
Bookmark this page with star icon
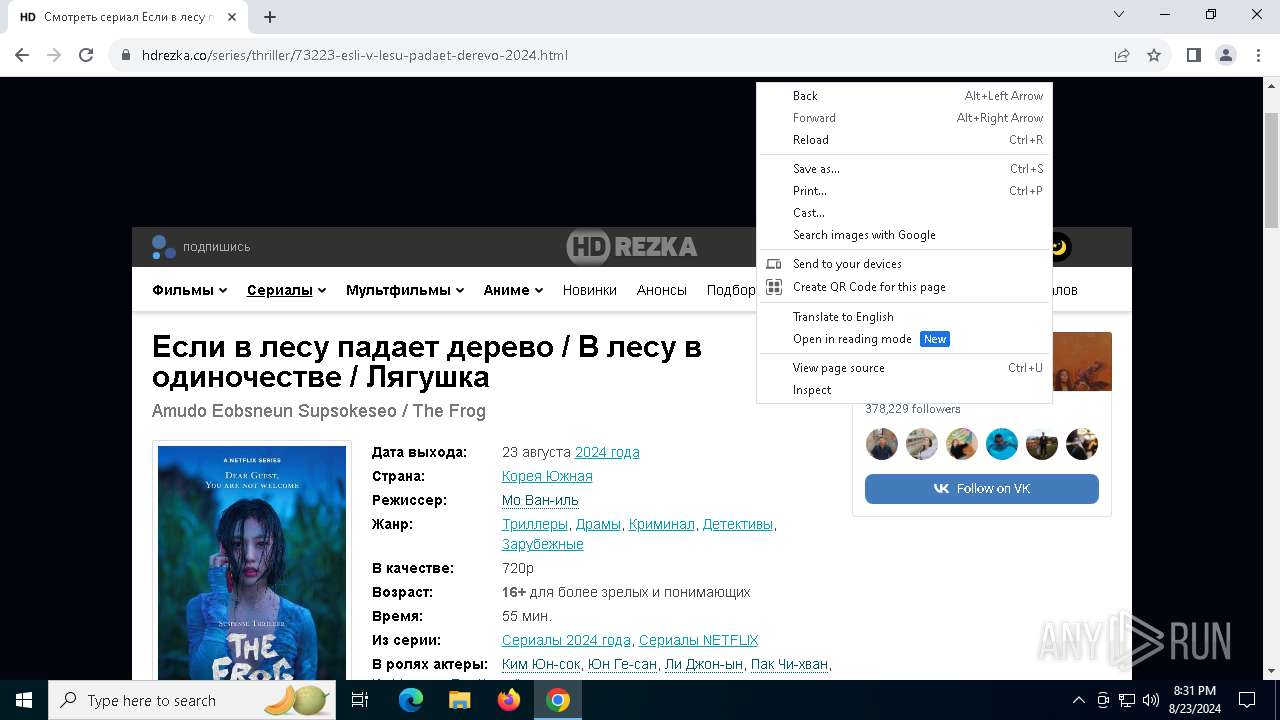point(1154,55)
